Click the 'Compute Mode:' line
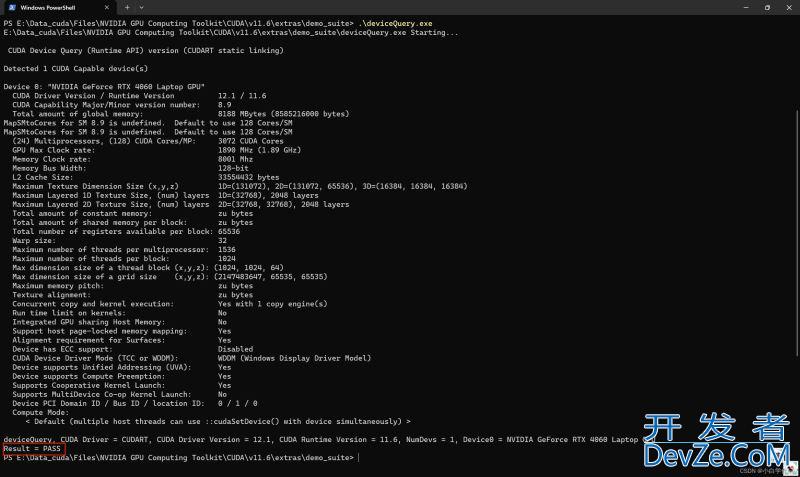800x477 pixels. (x=40, y=413)
